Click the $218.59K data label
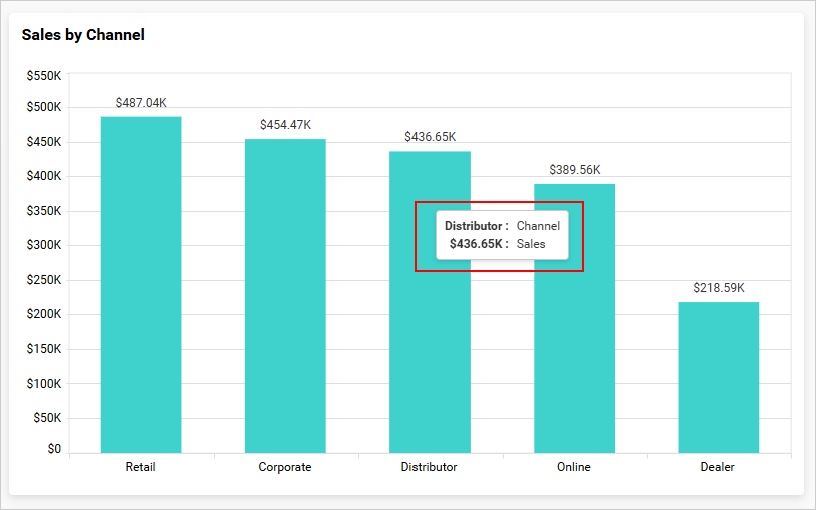 pos(718,288)
